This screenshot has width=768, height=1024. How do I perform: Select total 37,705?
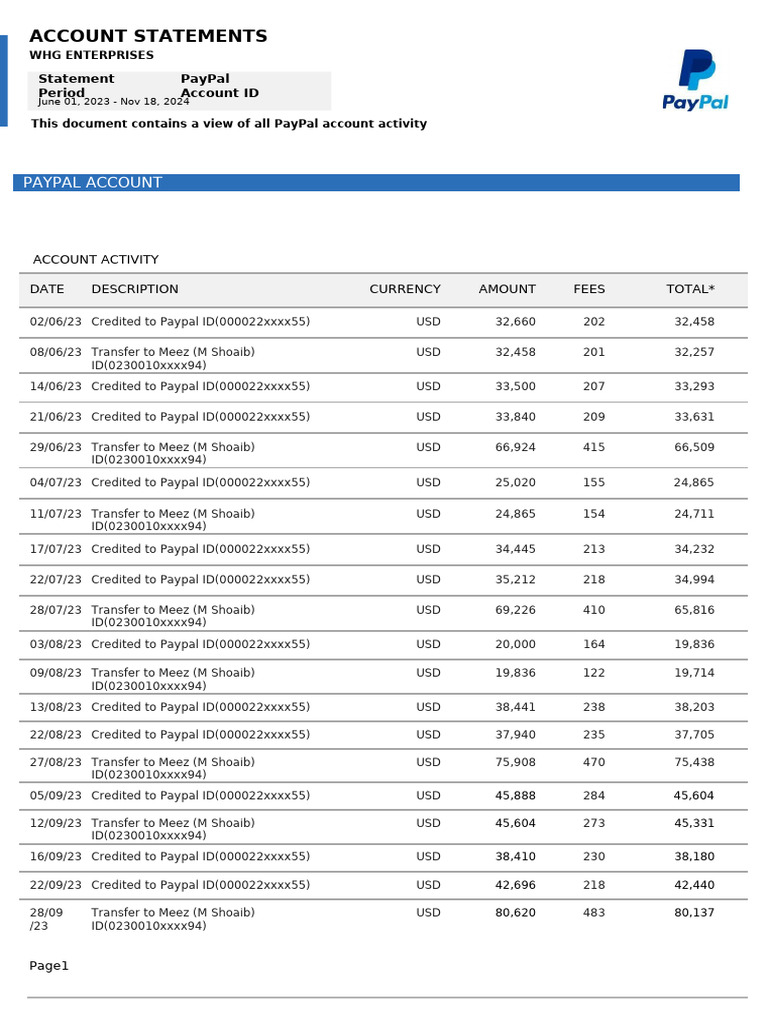694,734
